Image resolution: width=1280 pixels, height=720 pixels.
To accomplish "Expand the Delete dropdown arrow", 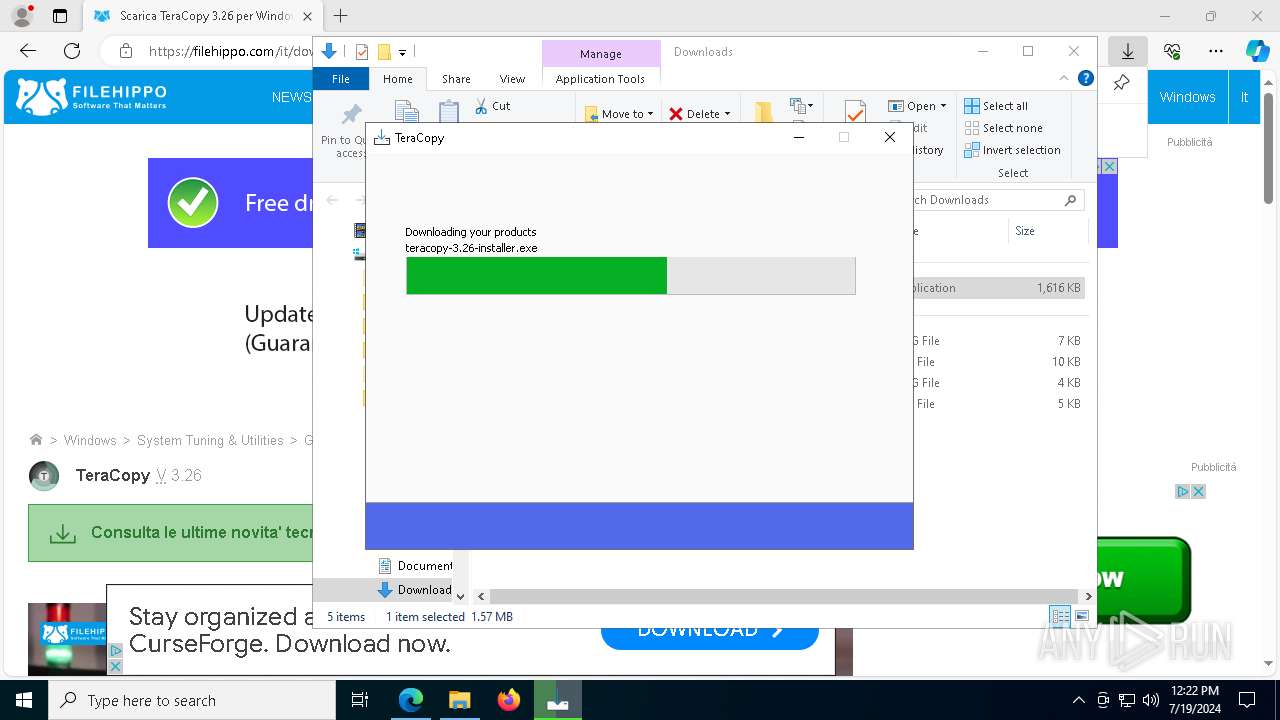I will coord(727,114).
